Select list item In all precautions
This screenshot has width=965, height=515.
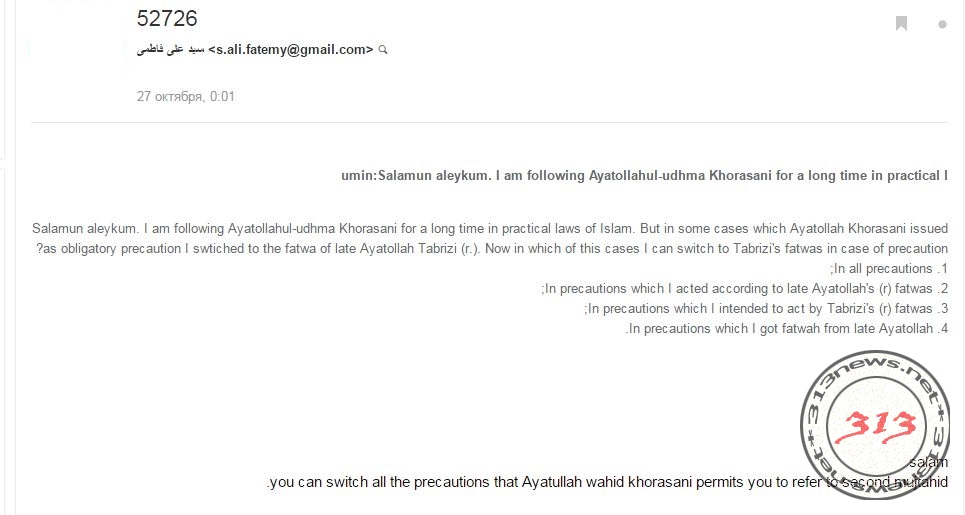(x=889, y=269)
